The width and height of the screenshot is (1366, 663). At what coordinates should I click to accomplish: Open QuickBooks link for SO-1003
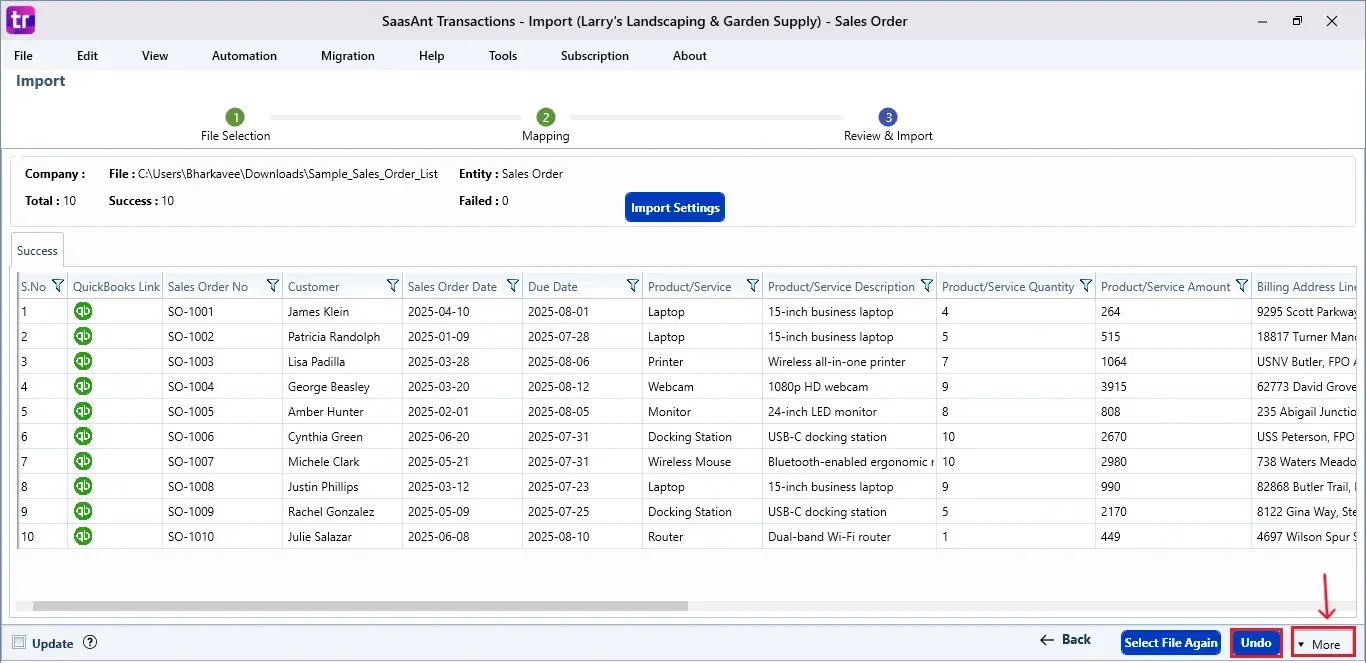click(83, 361)
